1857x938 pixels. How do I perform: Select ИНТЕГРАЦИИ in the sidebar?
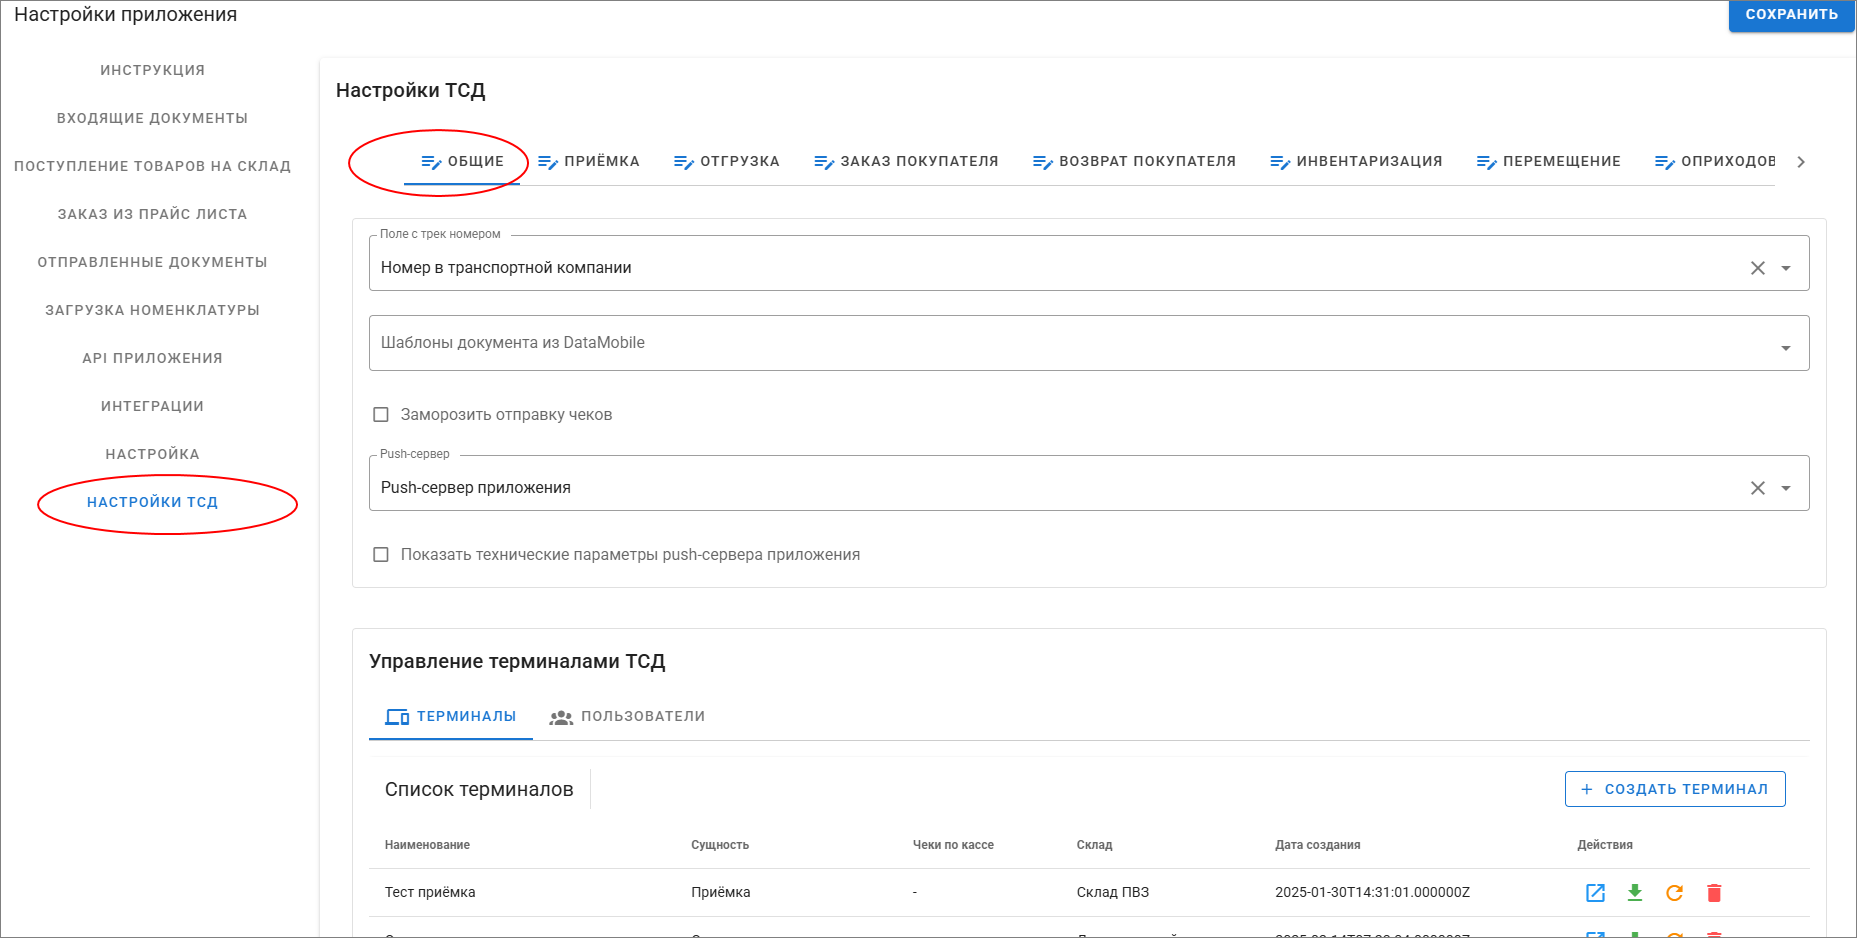point(152,406)
